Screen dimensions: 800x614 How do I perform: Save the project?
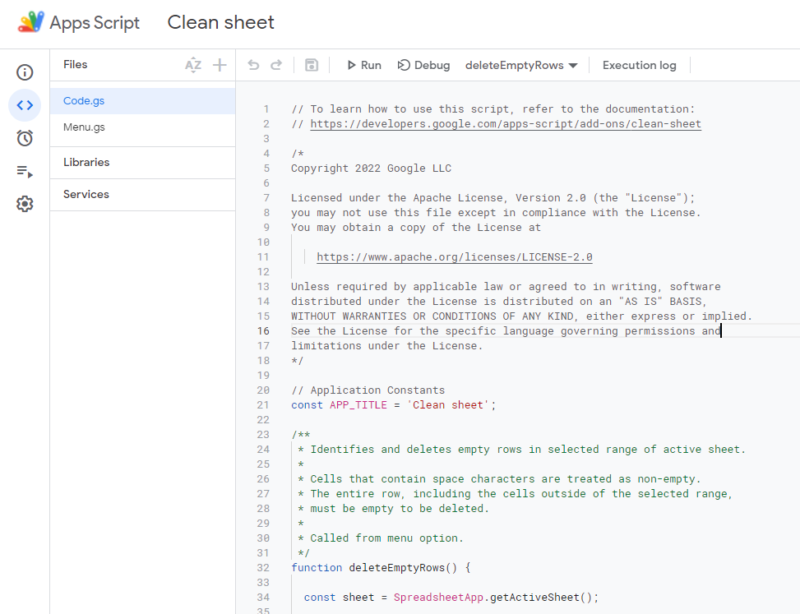[311, 64]
